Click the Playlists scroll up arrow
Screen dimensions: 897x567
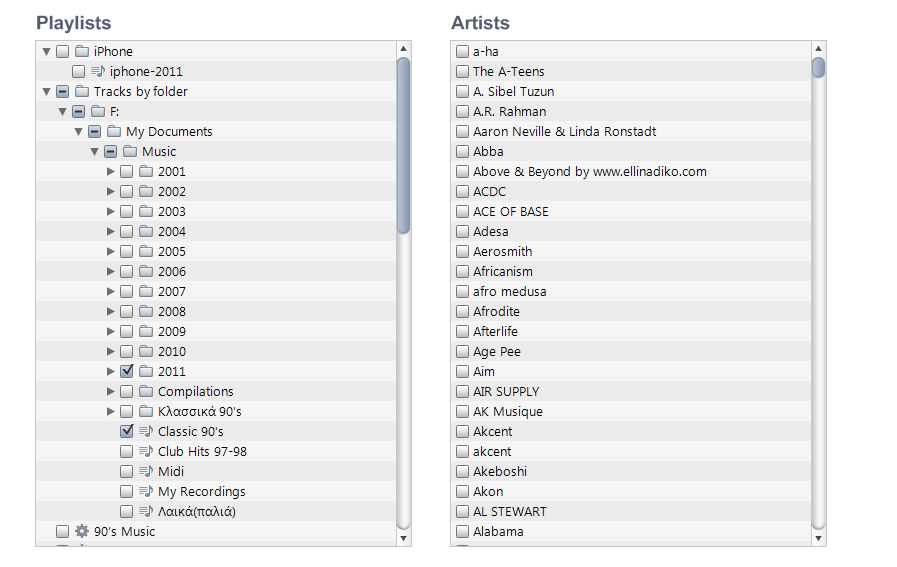tap(403, 49)
